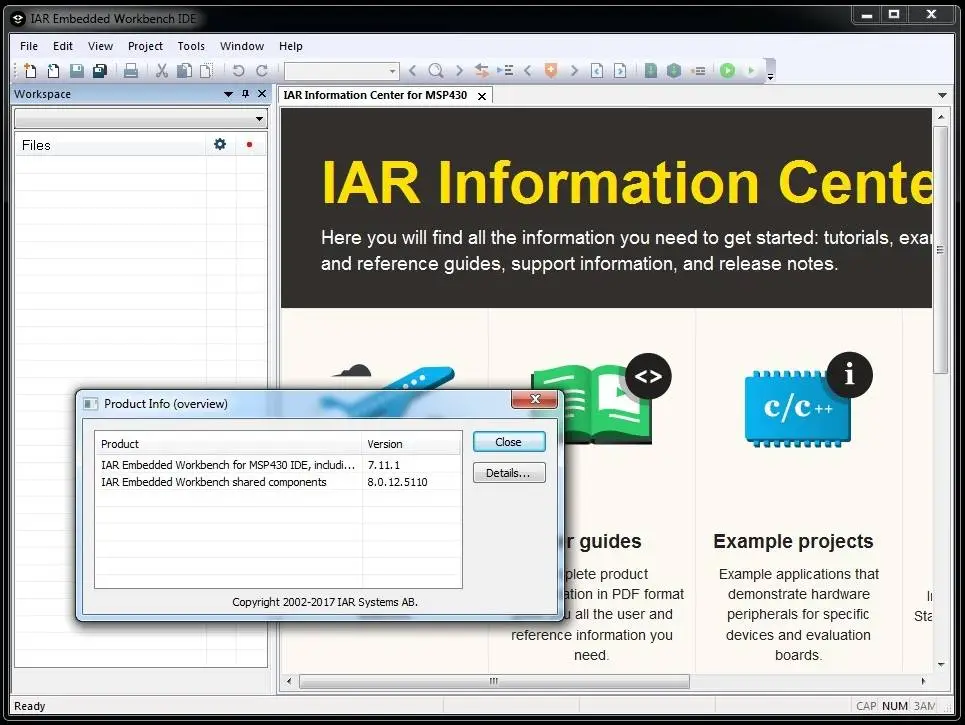Click the Version column header
The height and width of the screenshot is (725, 965).
tap(412, 444)
